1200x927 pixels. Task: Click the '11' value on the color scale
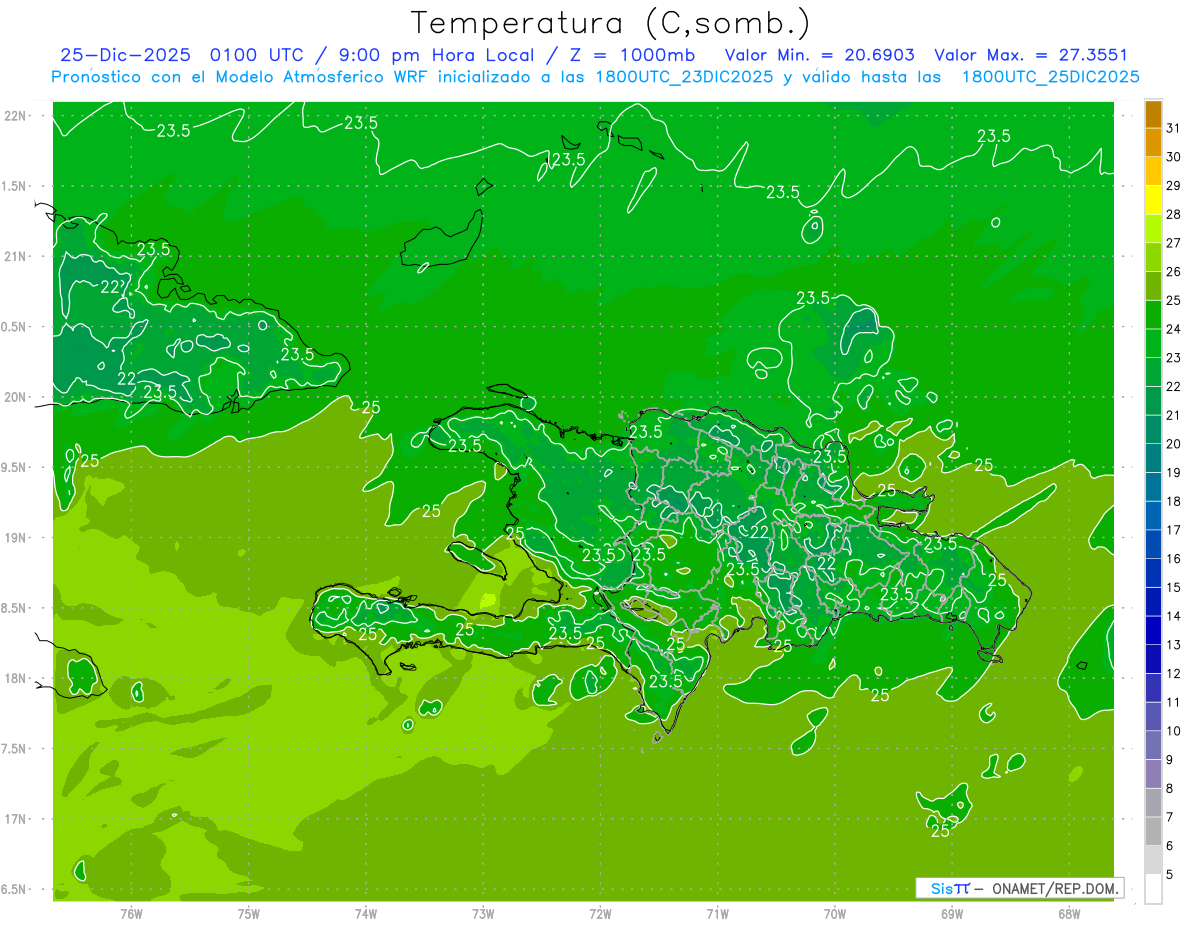[1174, 702]
